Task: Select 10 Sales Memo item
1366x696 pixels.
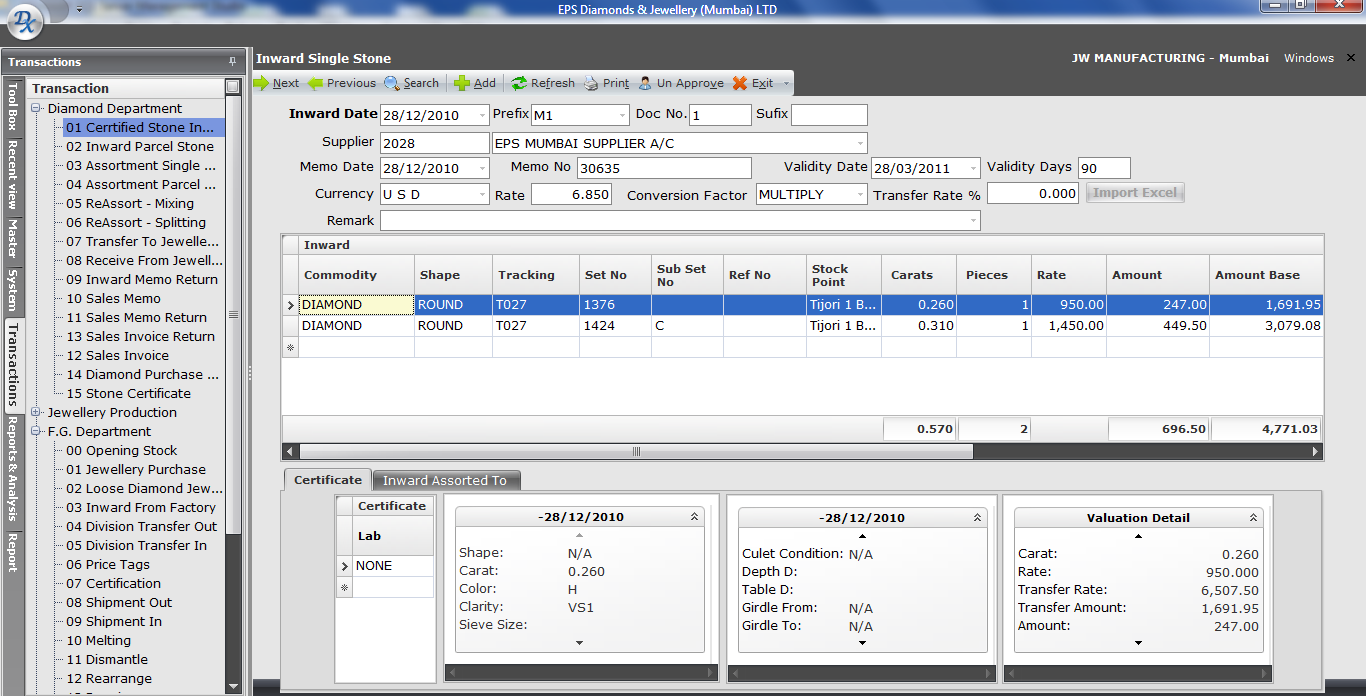Action: tap(114, 298)
